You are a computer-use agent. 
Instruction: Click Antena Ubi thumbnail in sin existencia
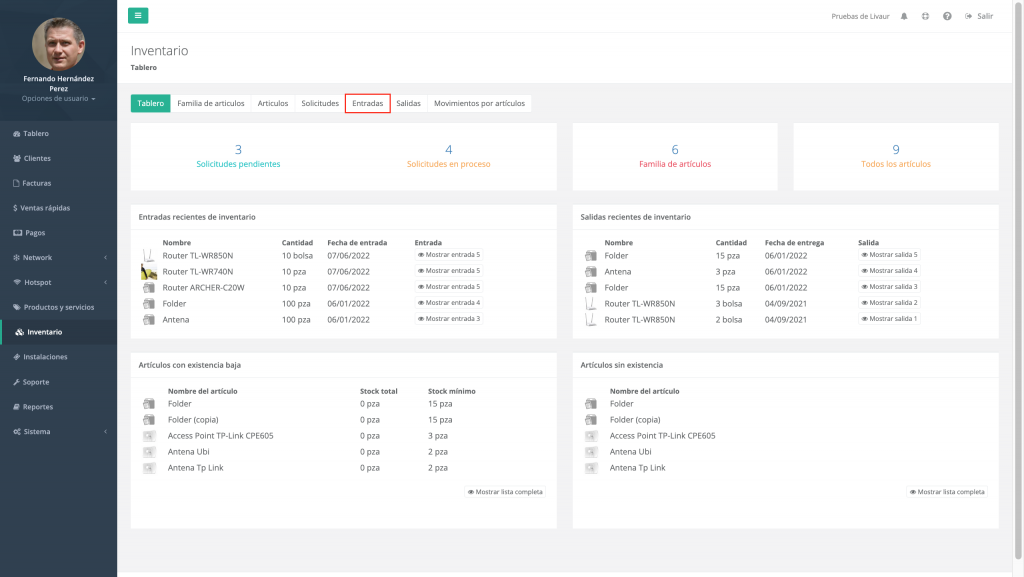pyautogui.click(x=591, y=452)
